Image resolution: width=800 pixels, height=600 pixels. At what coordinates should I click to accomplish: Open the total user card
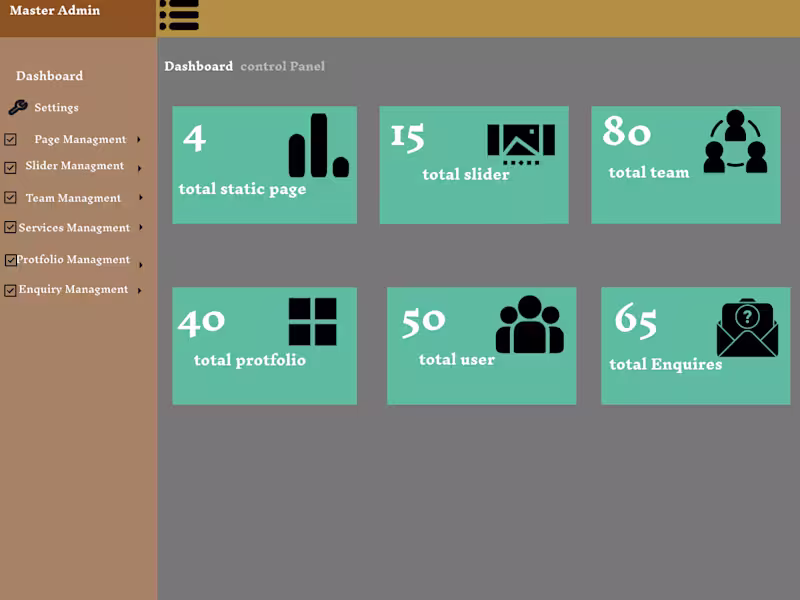(482, 346)
